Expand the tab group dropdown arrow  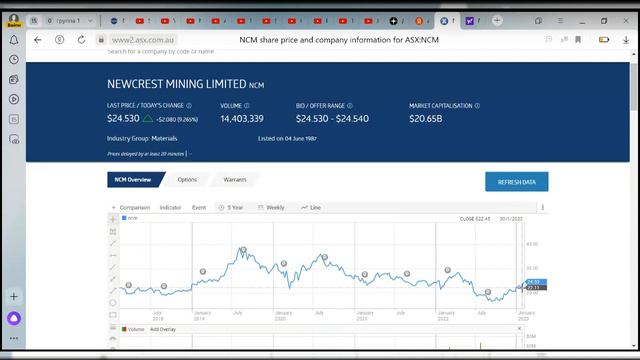[x=90, y=20]
